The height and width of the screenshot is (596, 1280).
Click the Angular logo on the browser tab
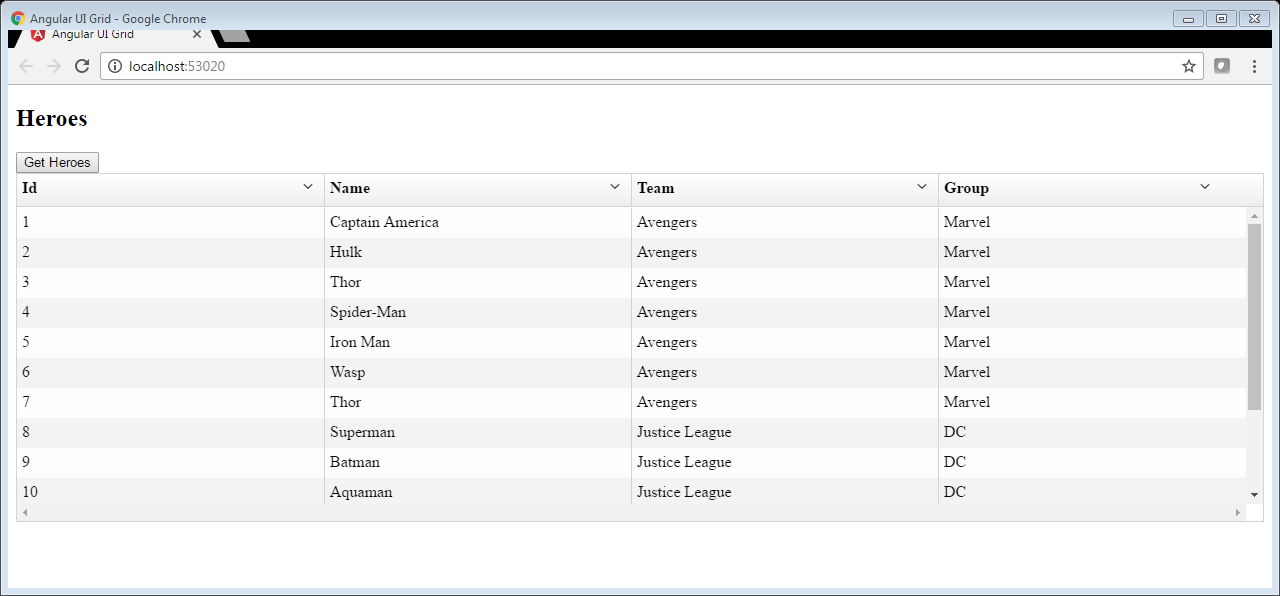point(38,33)
